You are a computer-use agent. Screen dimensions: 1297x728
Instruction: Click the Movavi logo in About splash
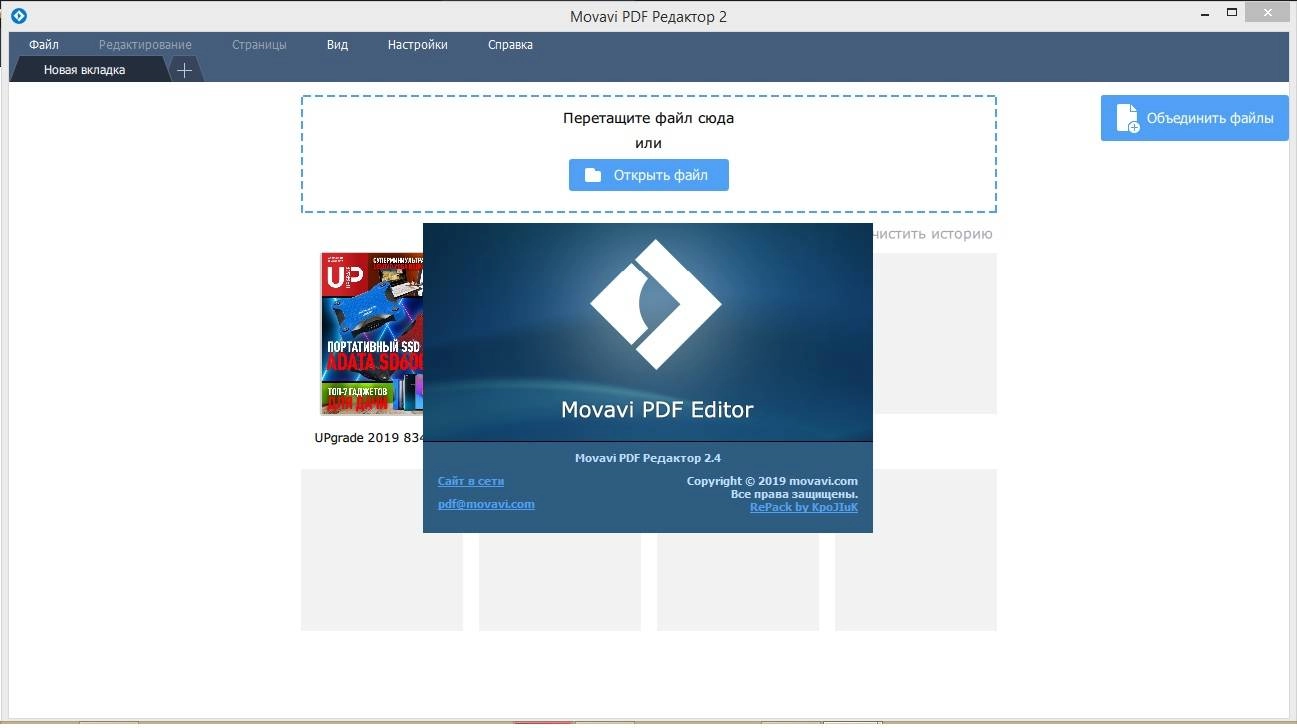tap(656, 304)
